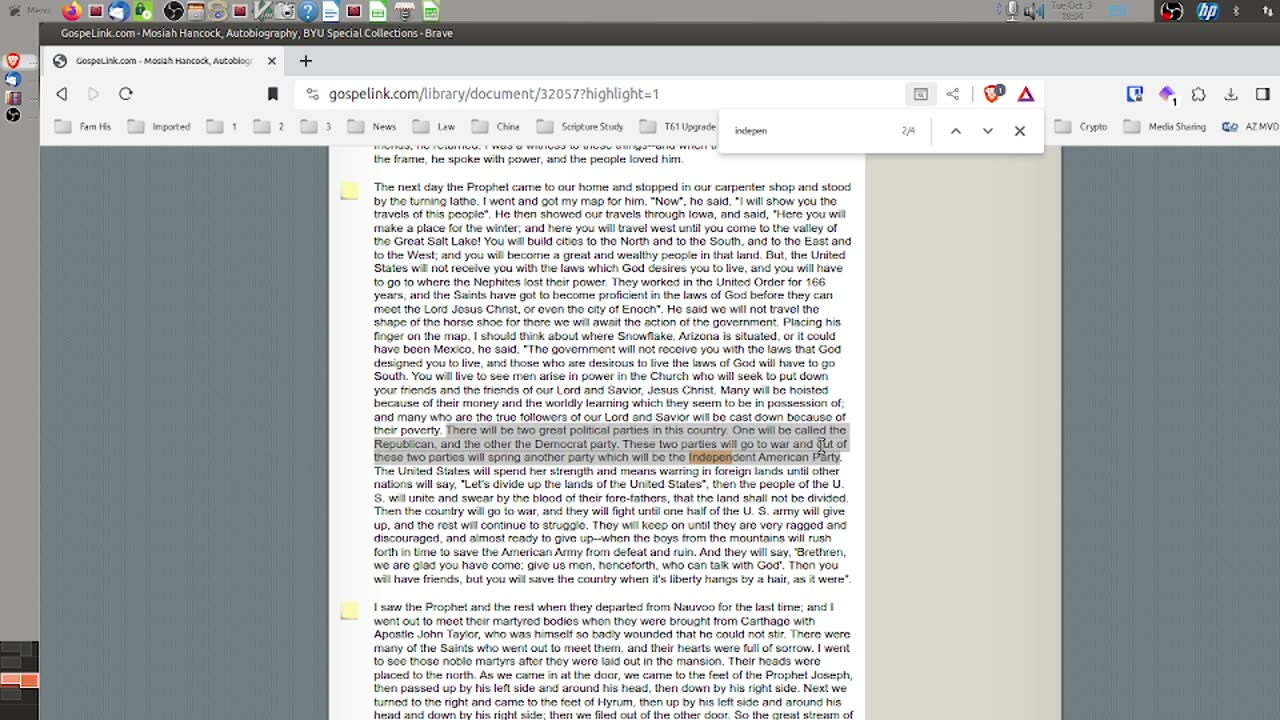View site information icon in address bar
The height and width of the screenshot is (720, 1280).
pos(312,94)
